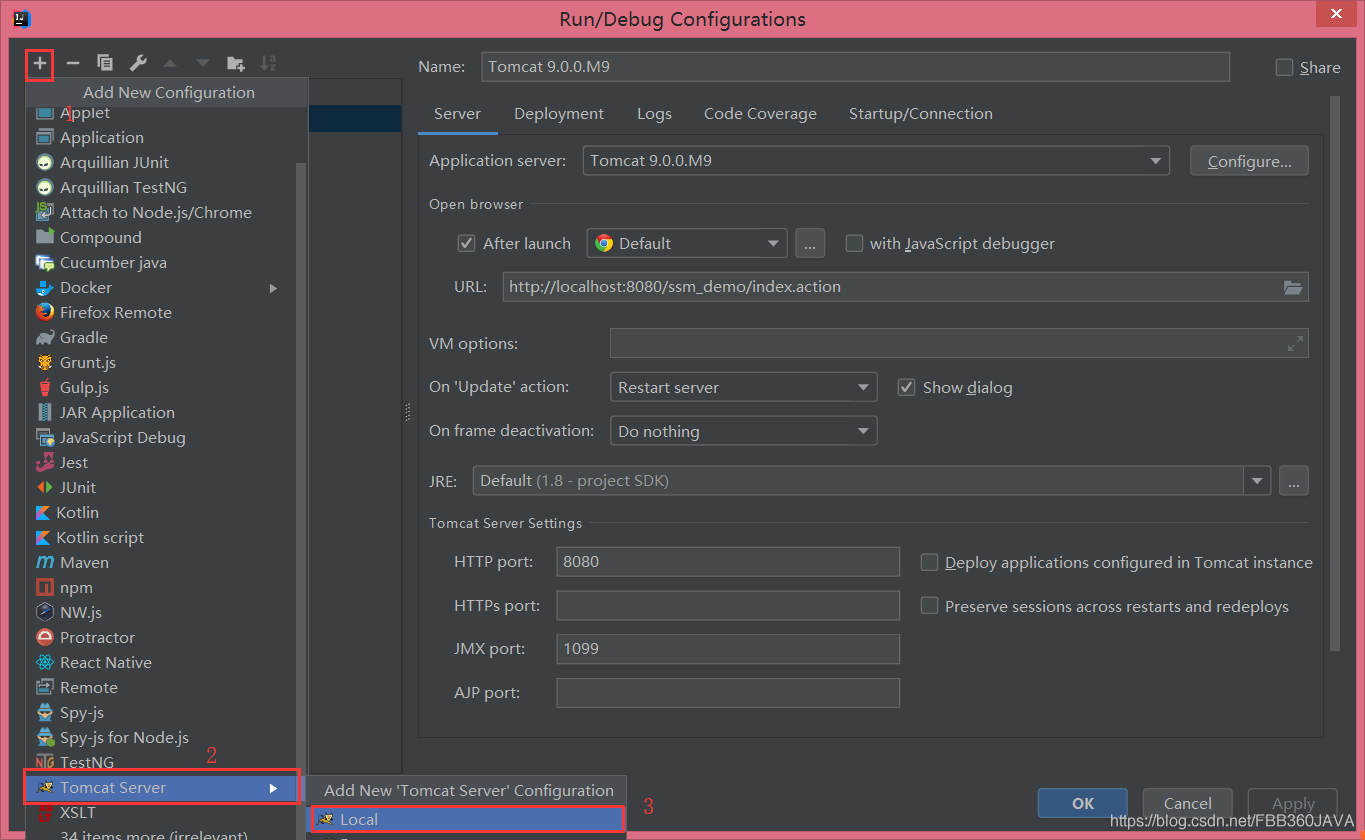Open the Code Coverage tab
Screen dimensions: 1365x840
760,114
